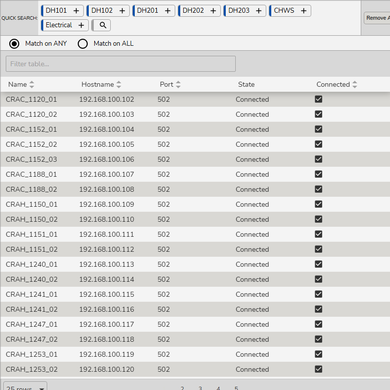Add the DH202 quick search tag
390x390 pixels.
click(x=213, y=11)
